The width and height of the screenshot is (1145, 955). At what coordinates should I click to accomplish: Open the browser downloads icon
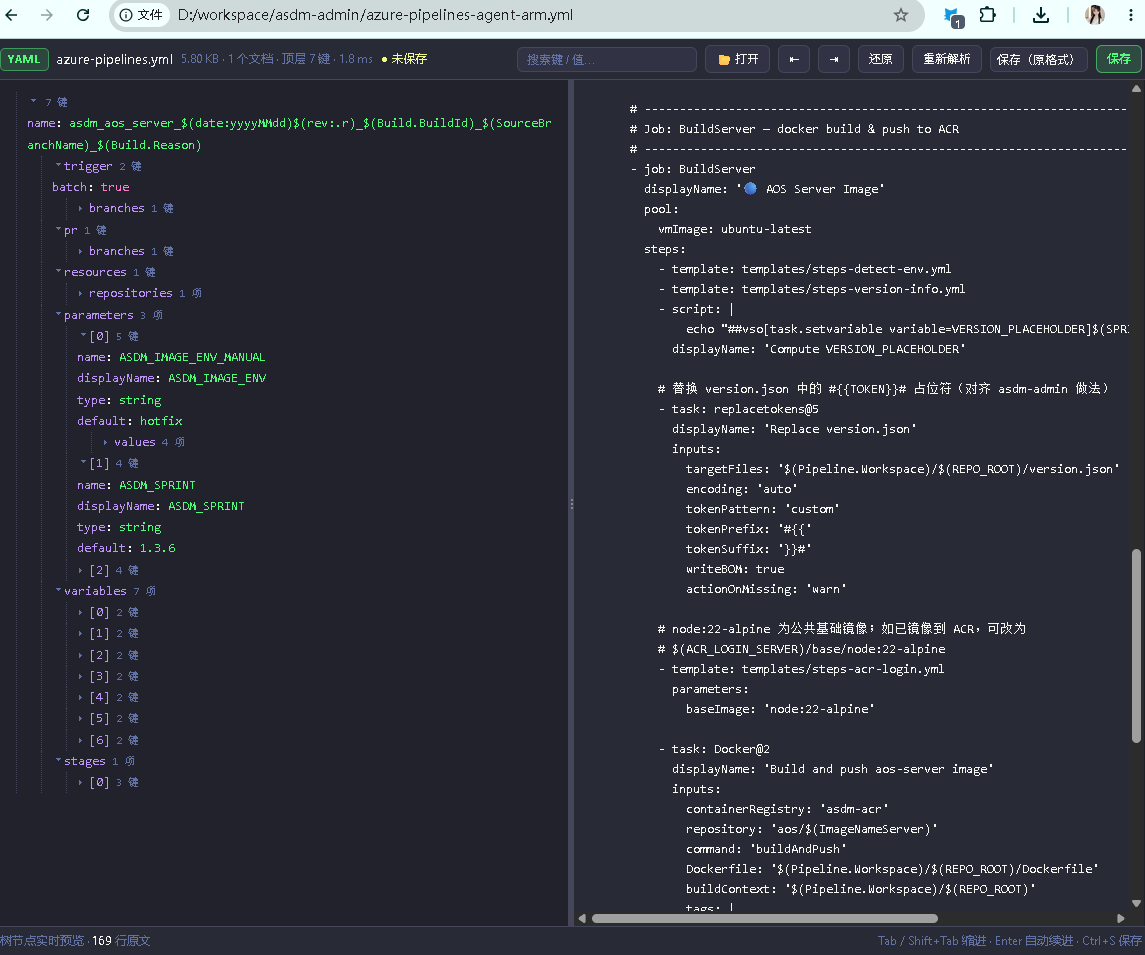[x=1041, y=15]
